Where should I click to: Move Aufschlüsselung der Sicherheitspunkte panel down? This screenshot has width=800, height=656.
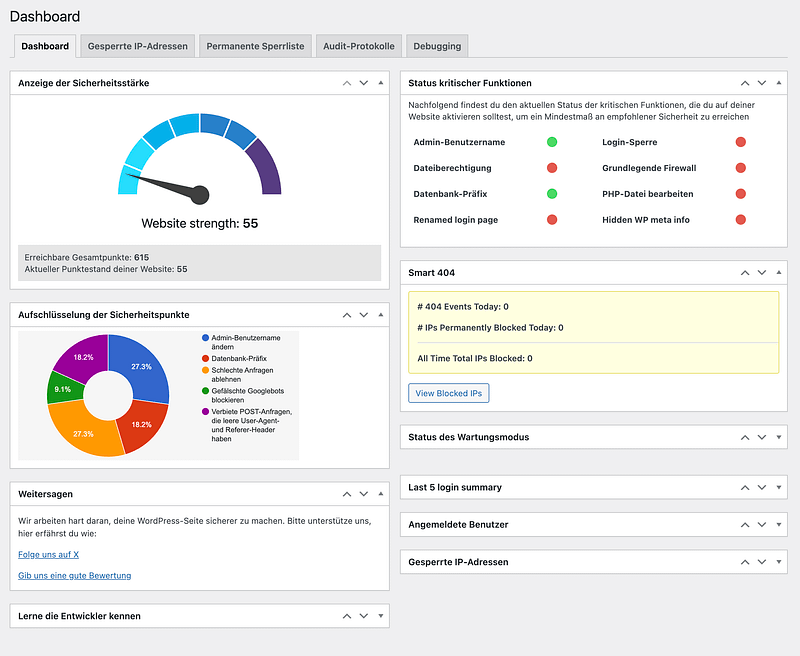click(x=363, y=315)
